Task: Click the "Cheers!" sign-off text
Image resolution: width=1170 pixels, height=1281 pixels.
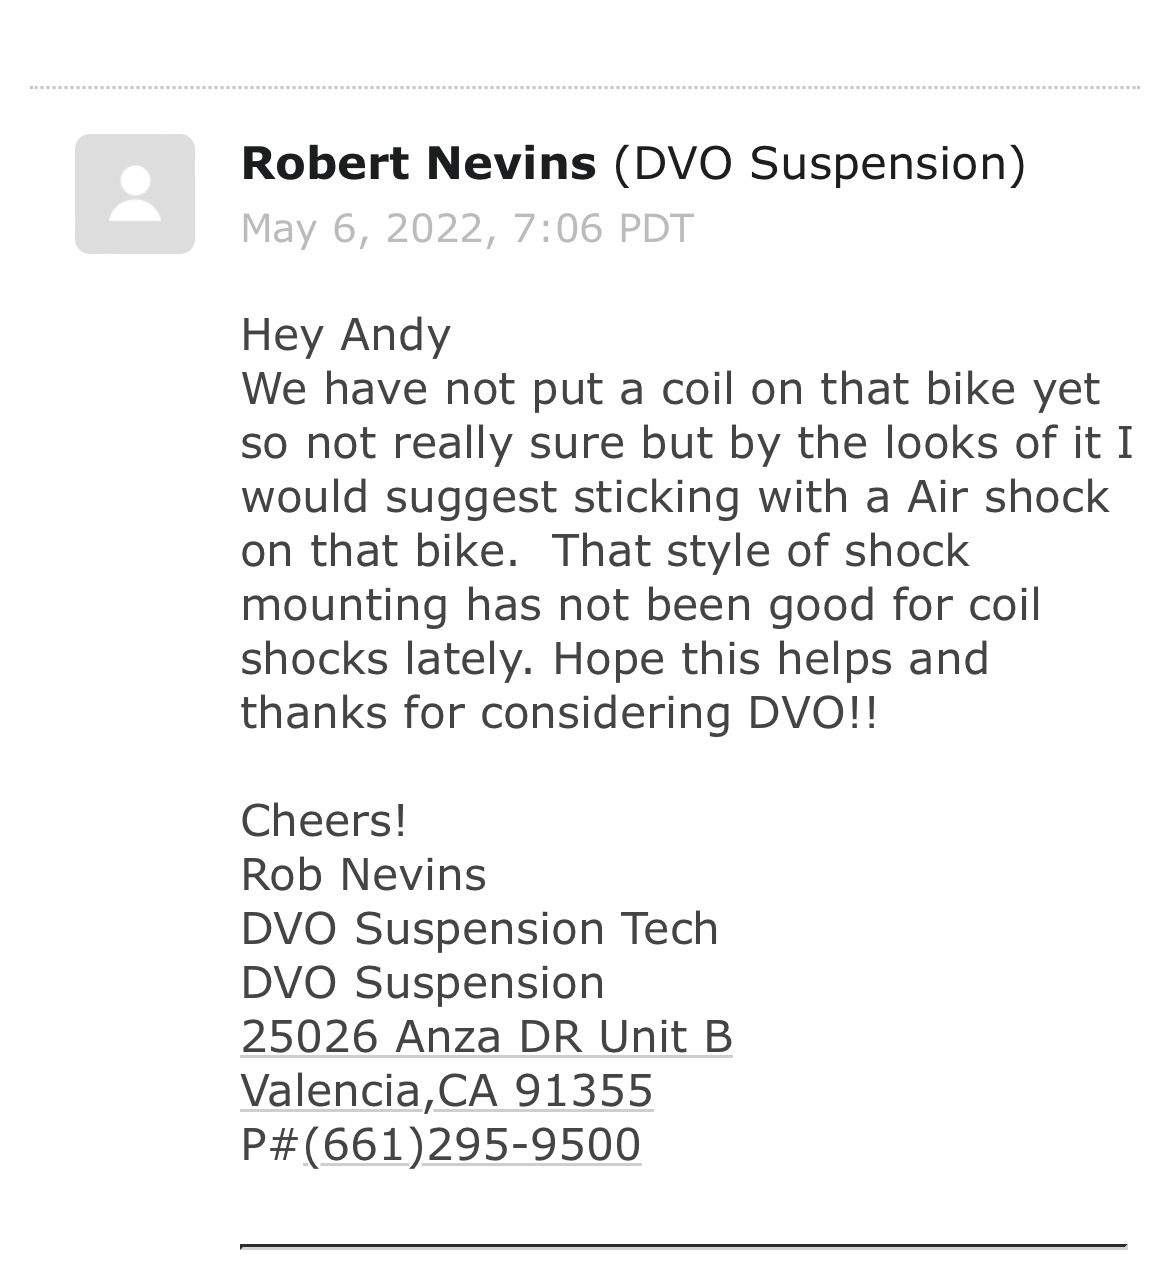Action: 323,821
